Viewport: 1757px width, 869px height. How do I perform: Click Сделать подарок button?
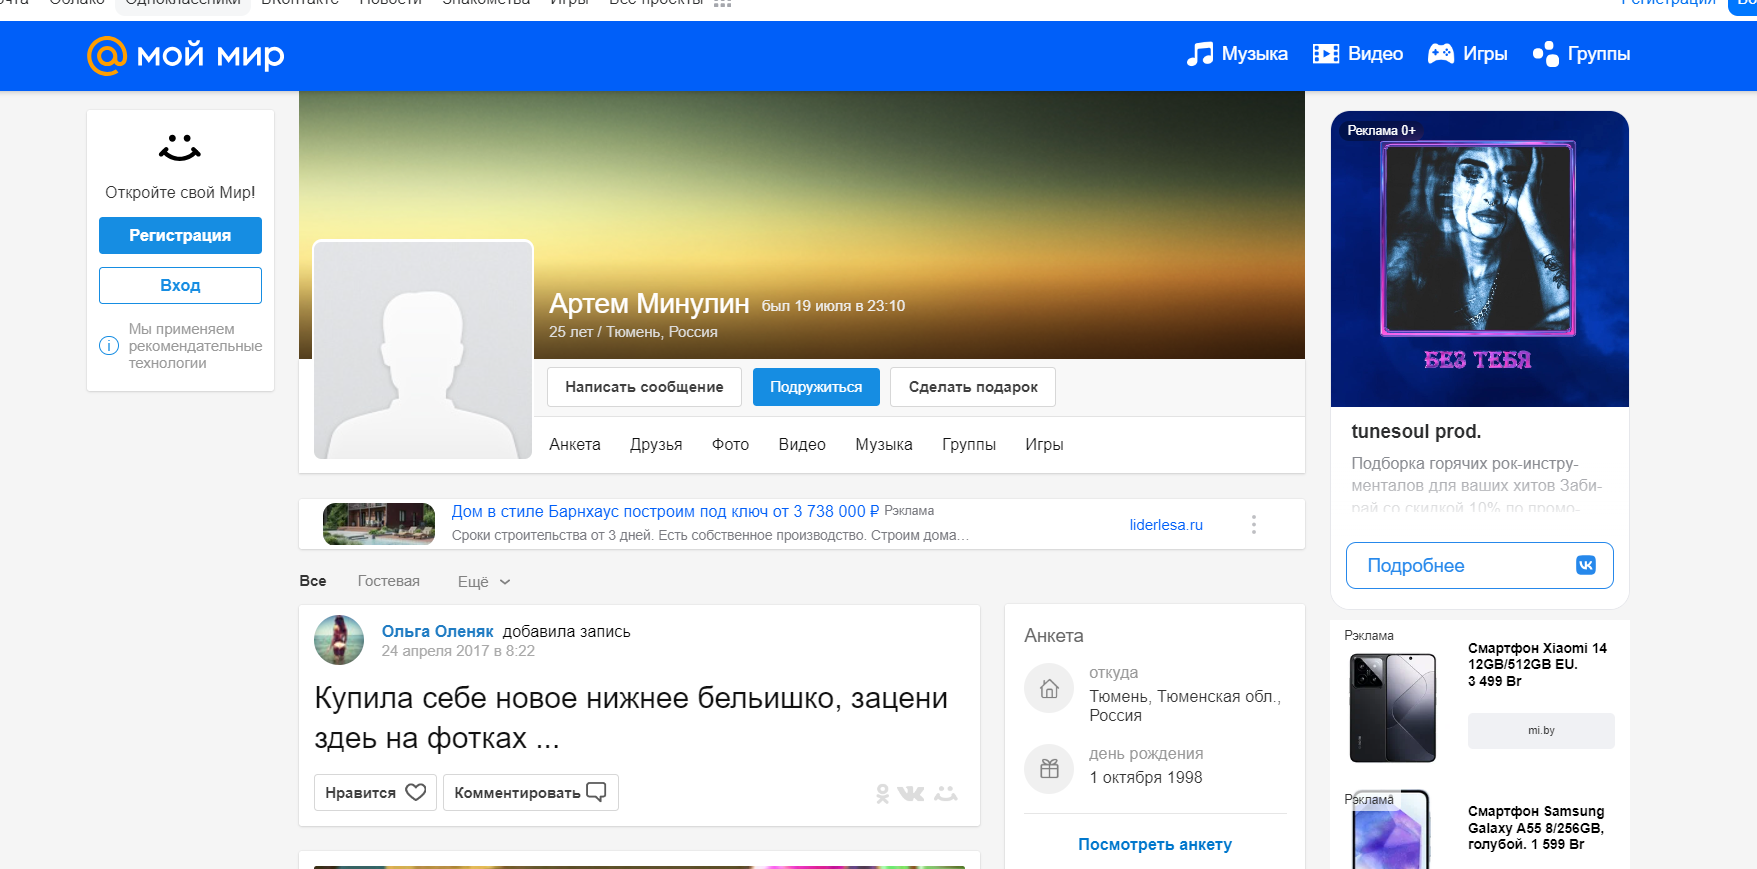pos(973,387)
